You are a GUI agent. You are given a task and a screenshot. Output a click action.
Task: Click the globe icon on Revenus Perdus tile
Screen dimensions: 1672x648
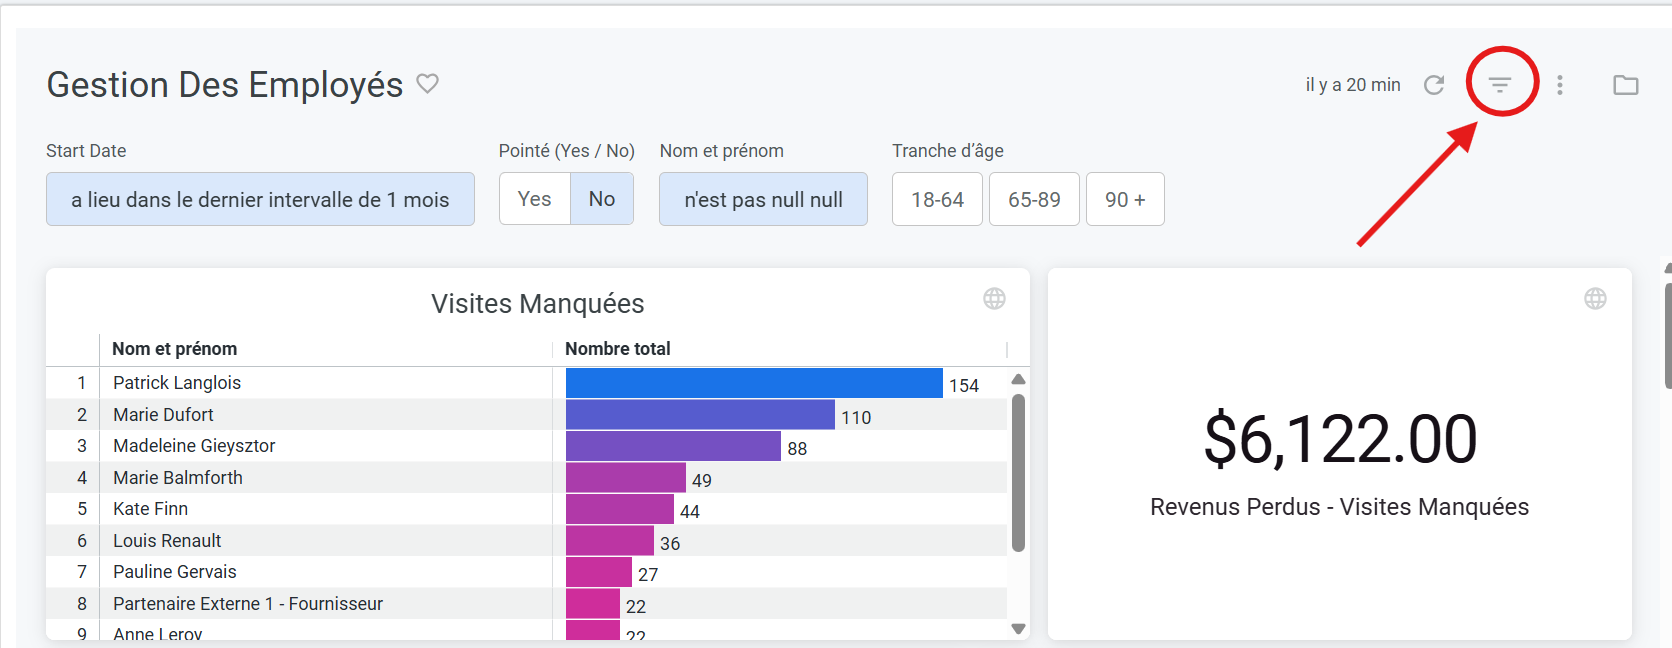click(1595, 299)
